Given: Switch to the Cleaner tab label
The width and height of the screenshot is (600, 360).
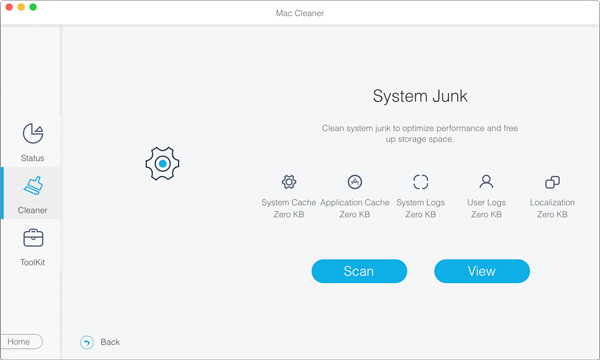Looking at the screenshot, I should click(x=33, y=210).
